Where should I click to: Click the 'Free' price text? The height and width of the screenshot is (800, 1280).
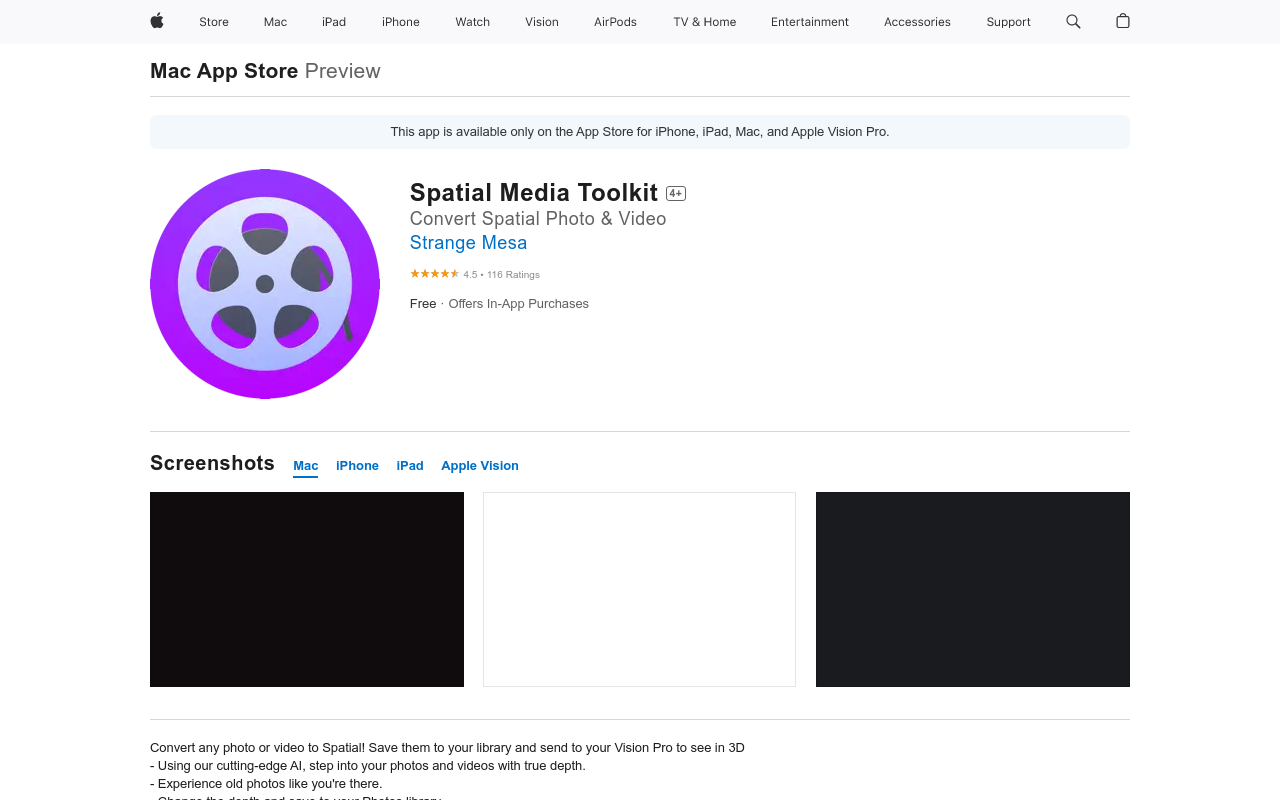(423, 304)
